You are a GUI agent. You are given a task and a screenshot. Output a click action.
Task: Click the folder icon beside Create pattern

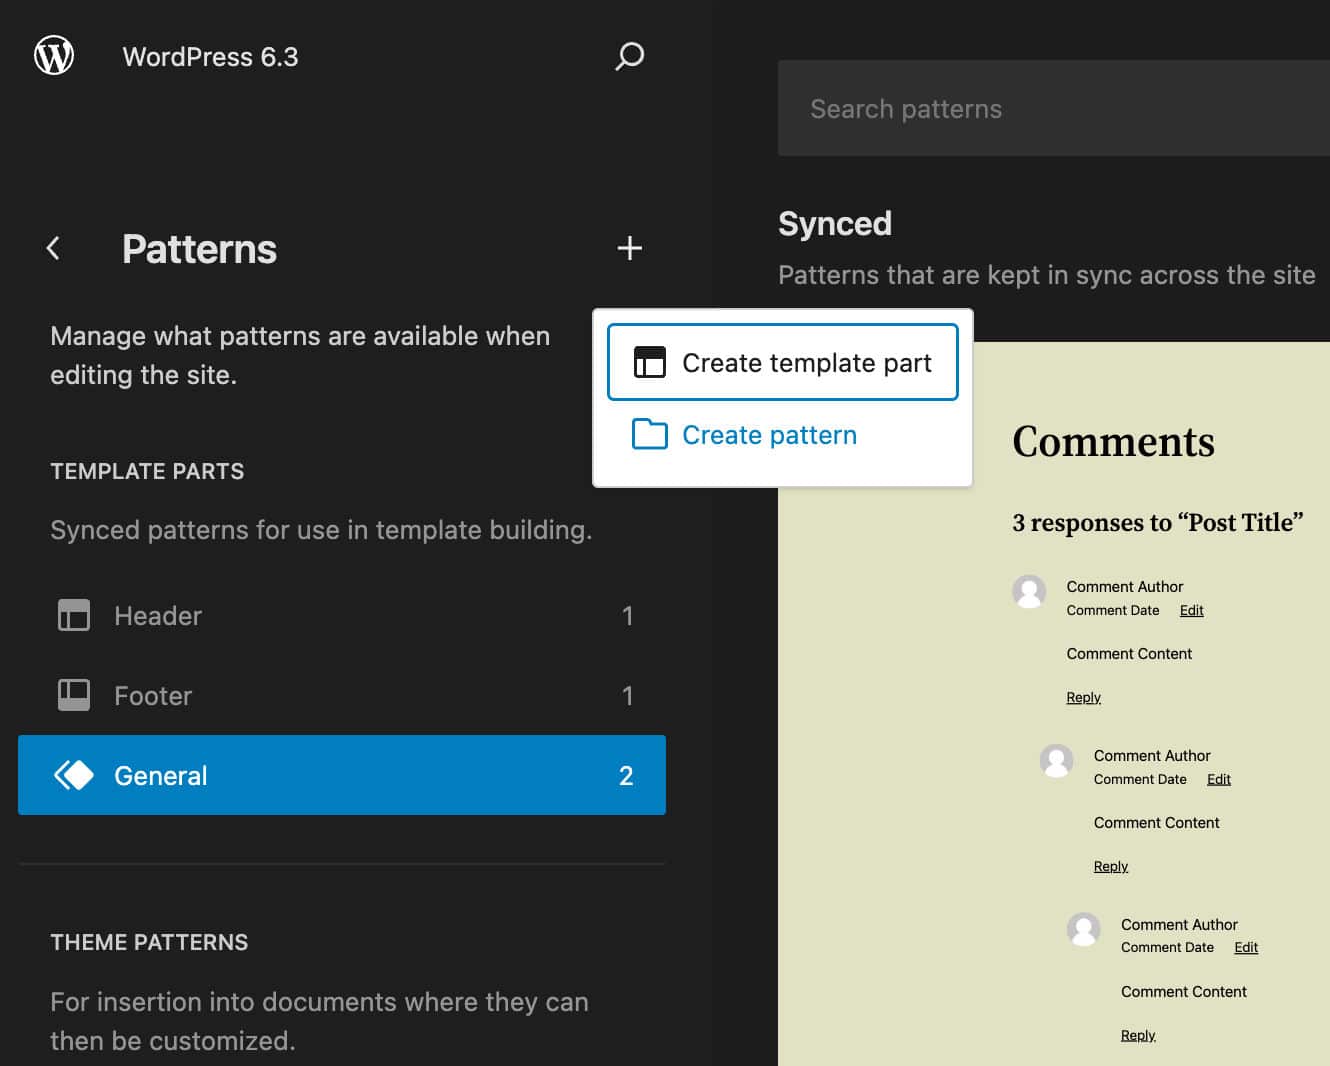pyautogui.click(x=650, y=435)
